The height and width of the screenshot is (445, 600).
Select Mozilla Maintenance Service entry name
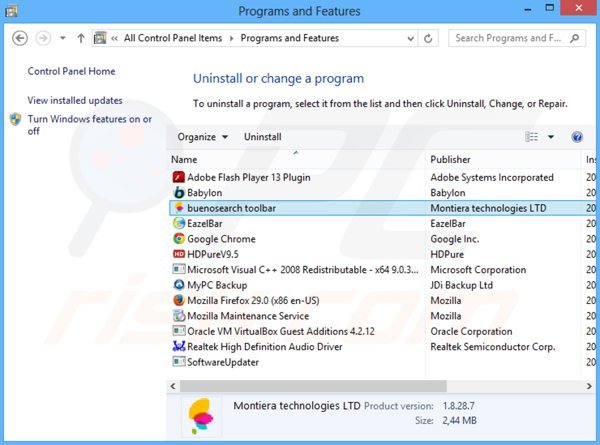tap(248, 316)
